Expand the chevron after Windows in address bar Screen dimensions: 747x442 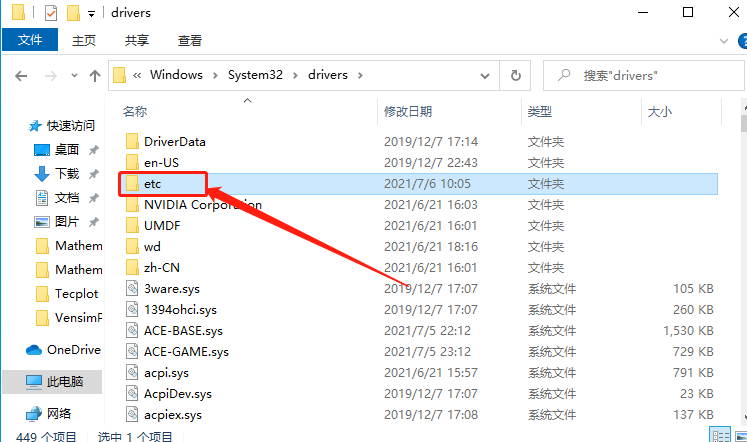tap(215, 75)
